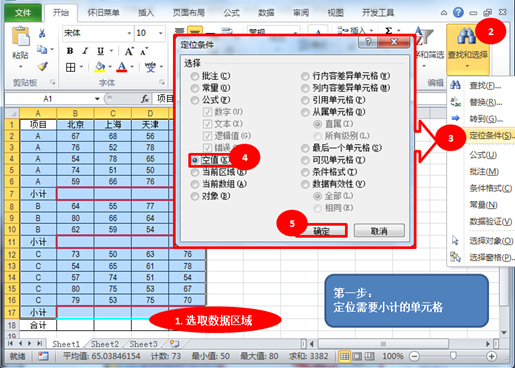Choose 定位条件(S) from the menu
The height and width of the screenshot is (368, 515).
481,135
